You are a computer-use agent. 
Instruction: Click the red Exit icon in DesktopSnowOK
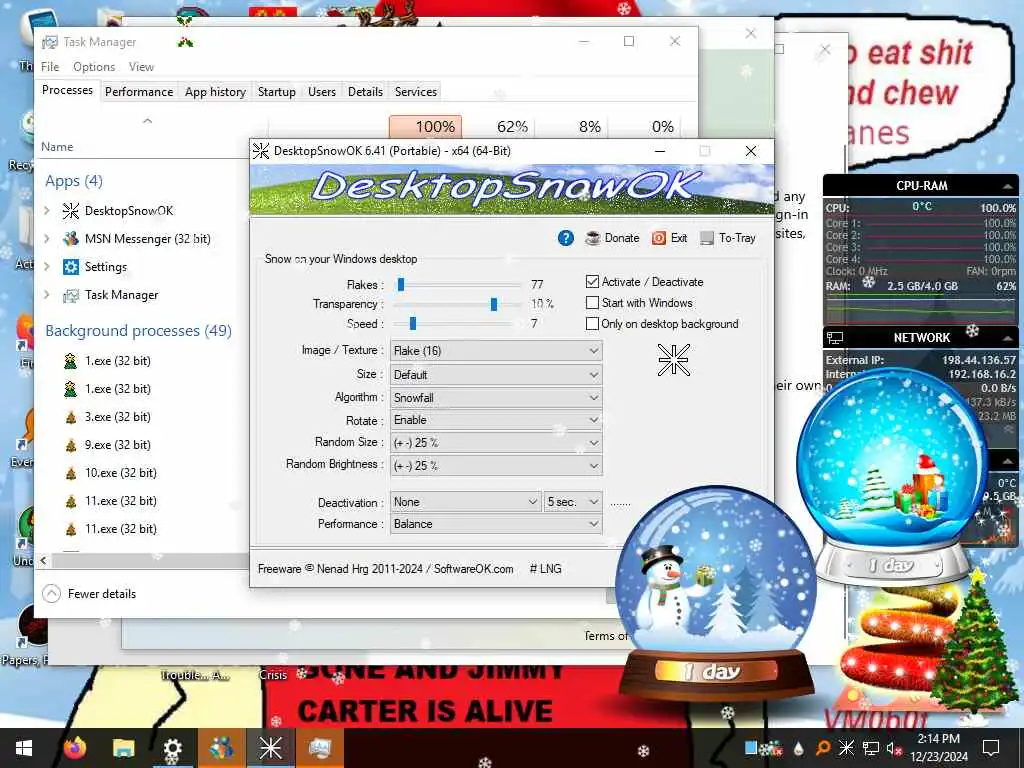(658, 238)
